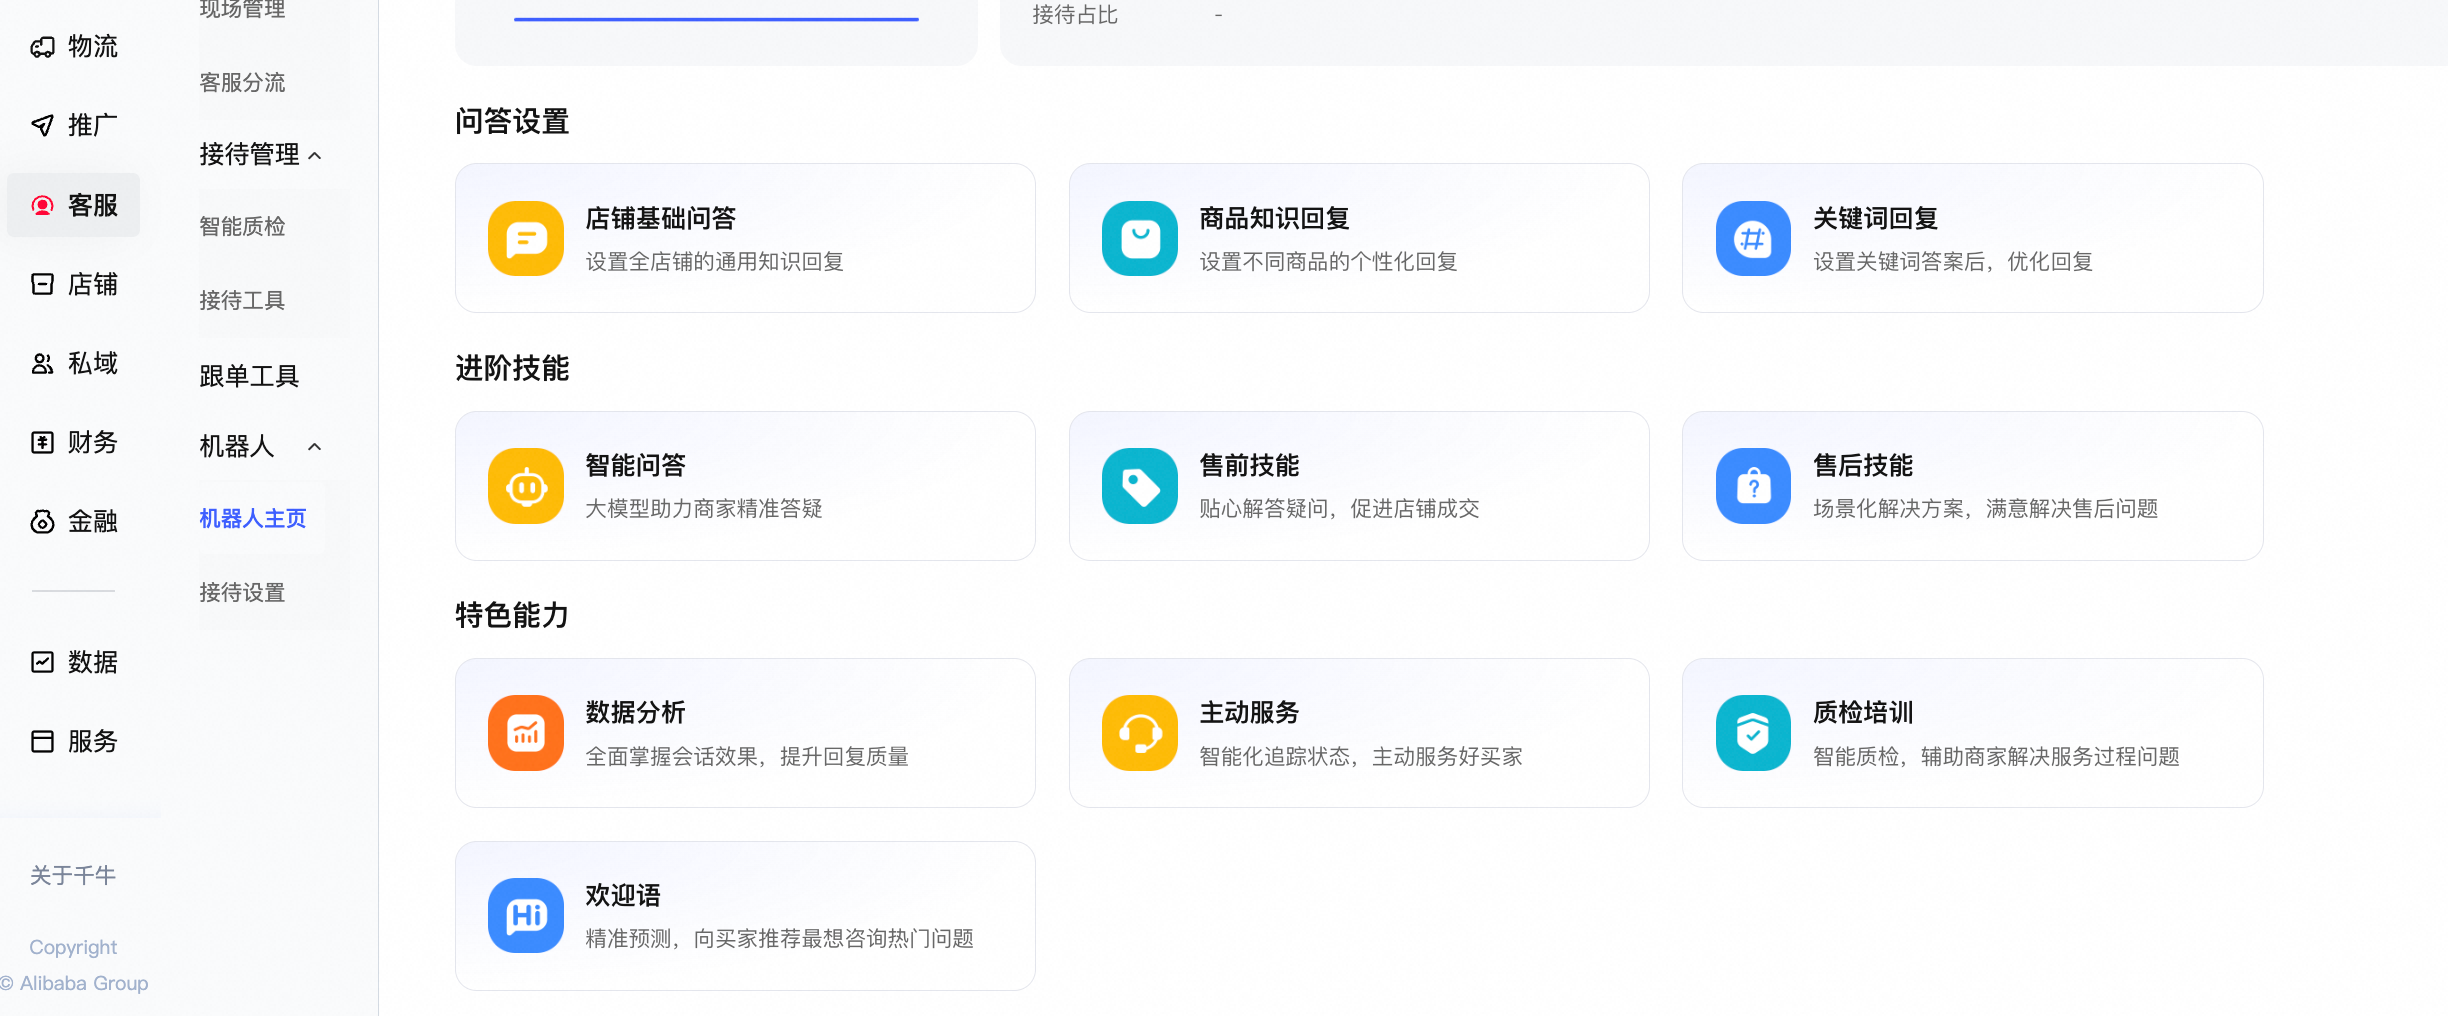Click the 欢迎语 Hi icon

pos(524,915)
